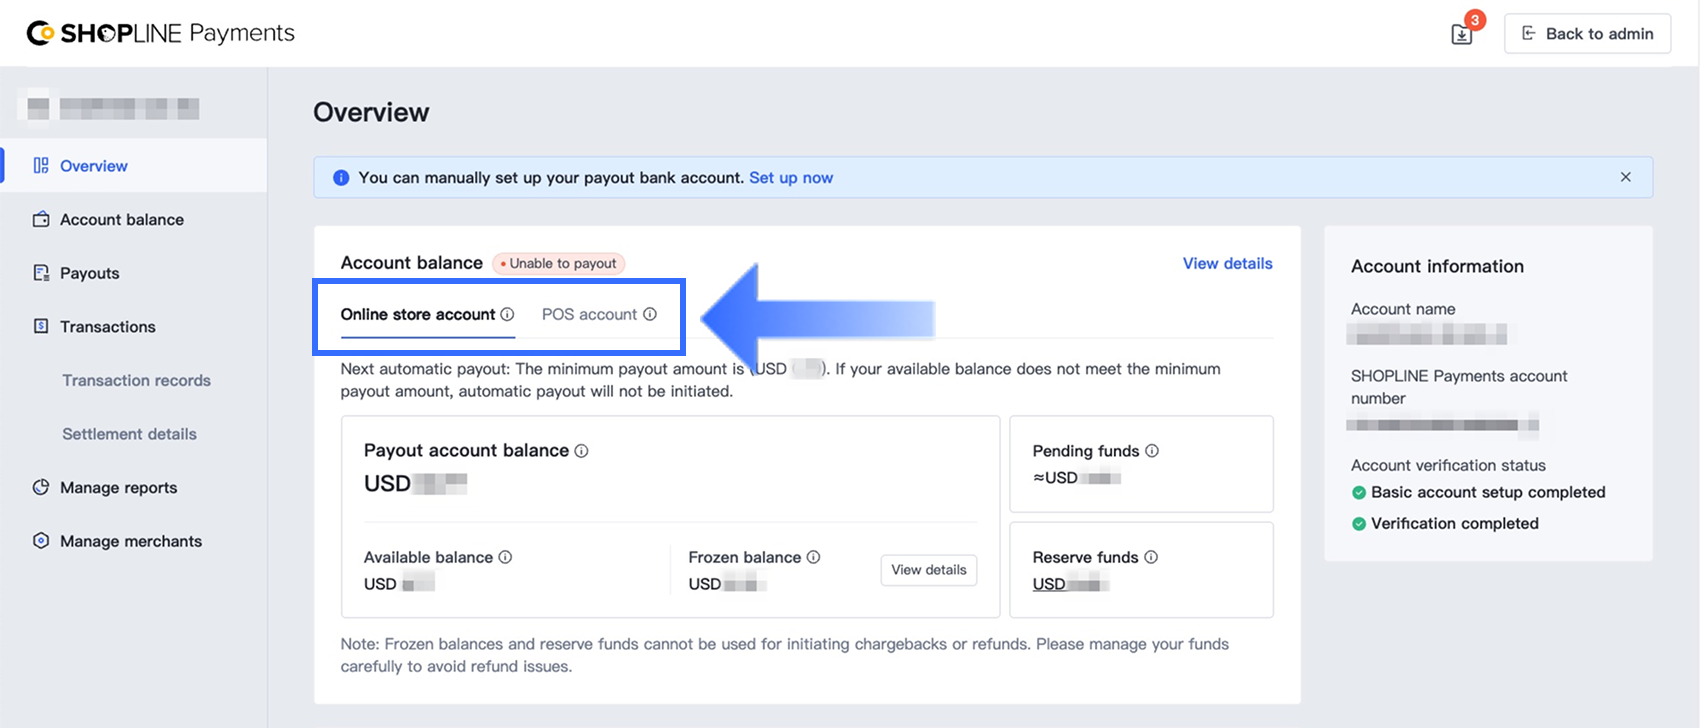This screenshot has height=728, width=1700.
Task: Click info icon next to POS account
Action: (x=650, y=314)
